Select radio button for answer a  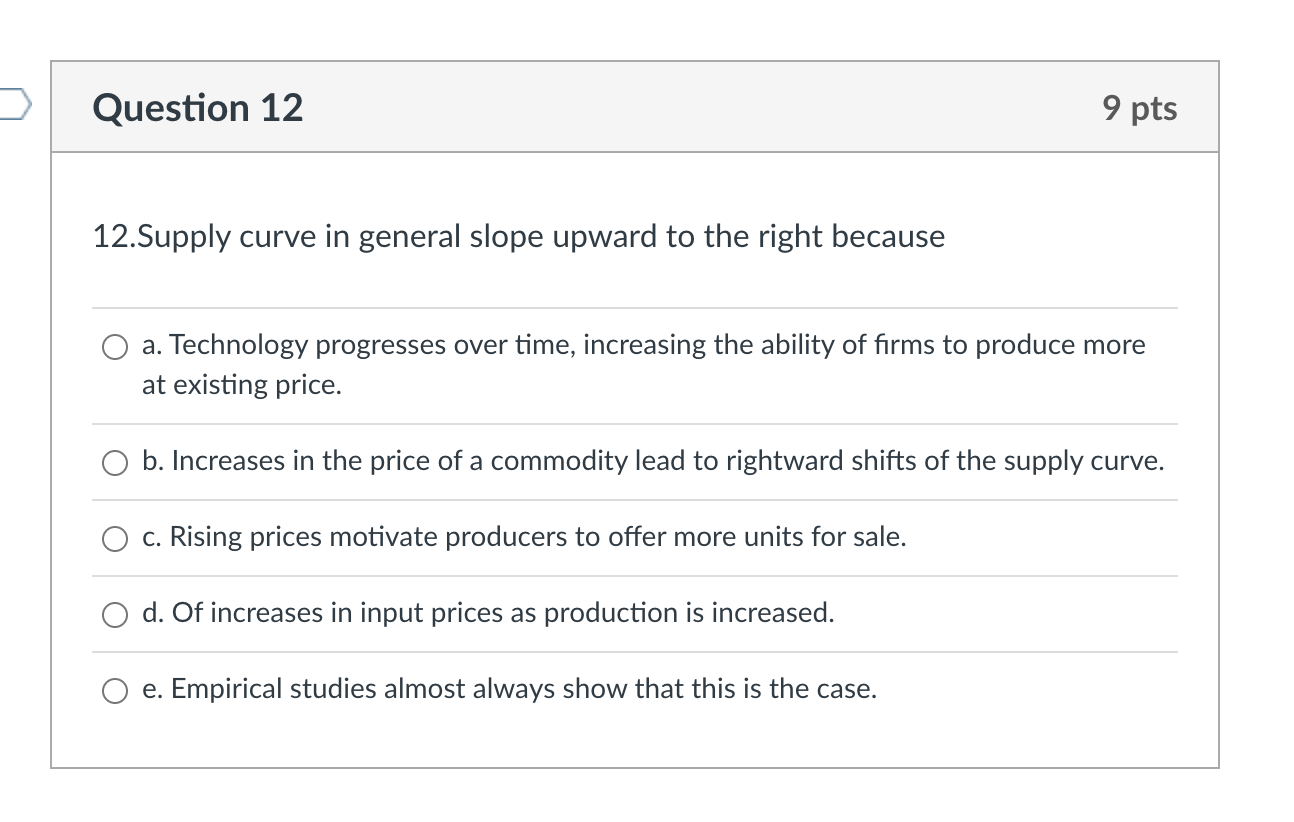tap(115, 347)
